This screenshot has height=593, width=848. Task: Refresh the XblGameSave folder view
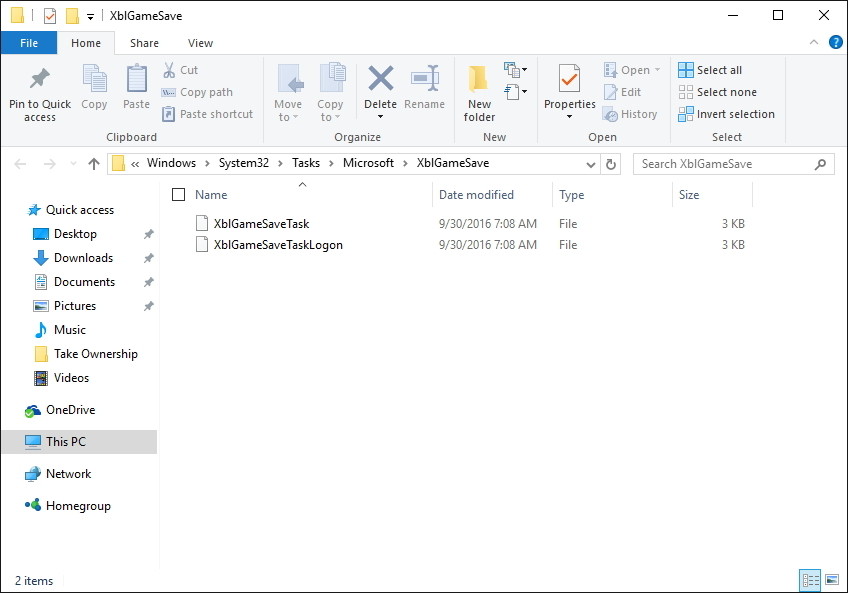(x=610, y=163)
